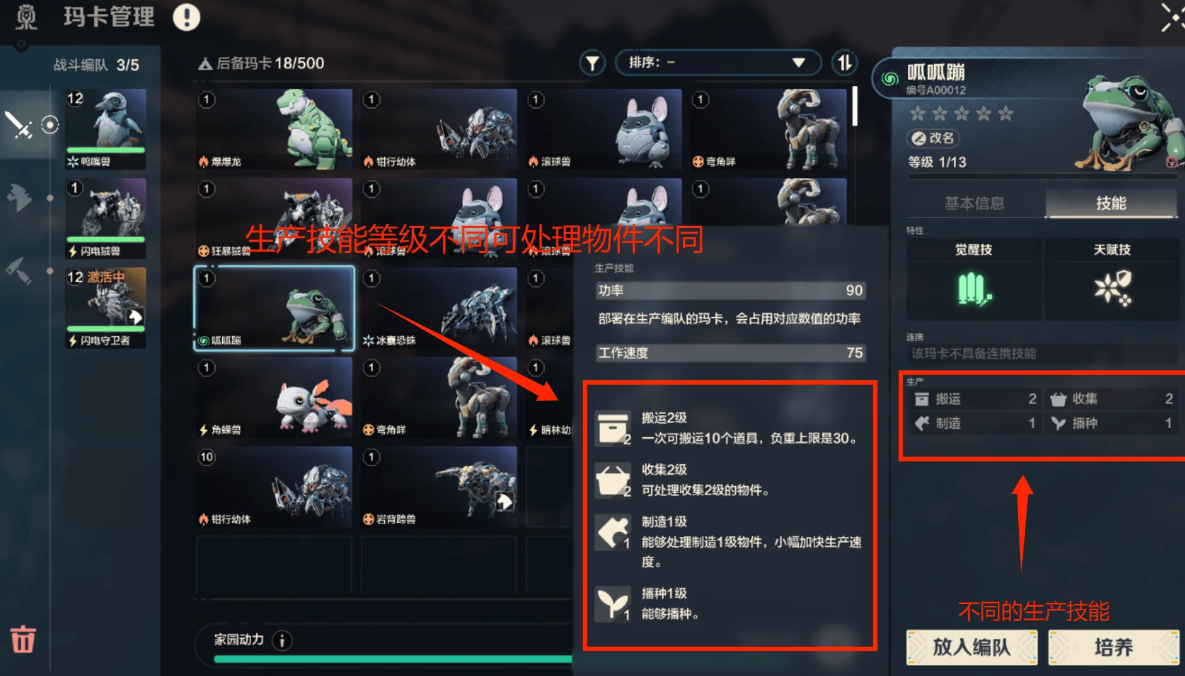Click the 家园动力 info icon
The height and width of the screenshot is (676, 1185).
(x=282, y=641)
